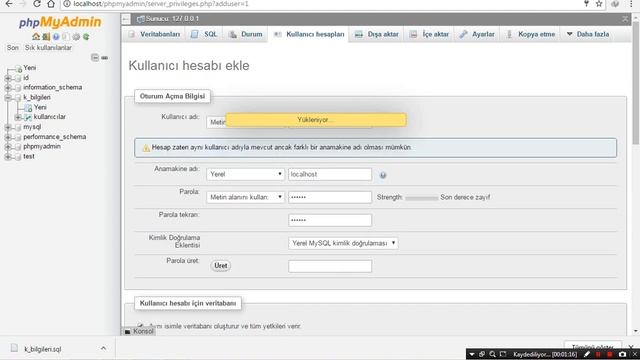Screen dimensions: 640x360
Task: Pause the screen recording
Action: 598,354
